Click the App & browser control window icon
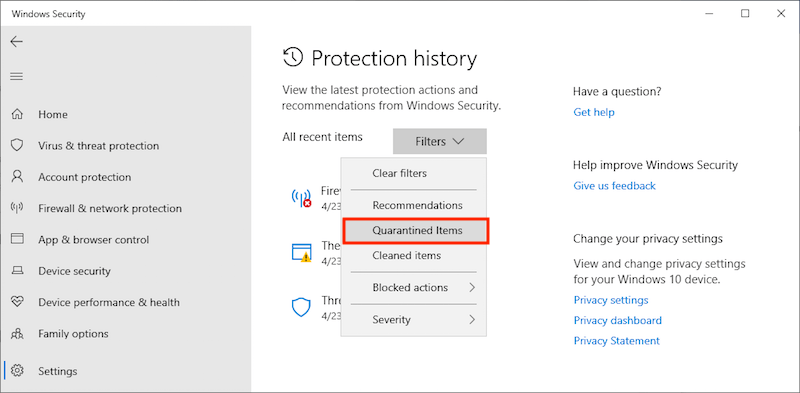 point(17,239)
